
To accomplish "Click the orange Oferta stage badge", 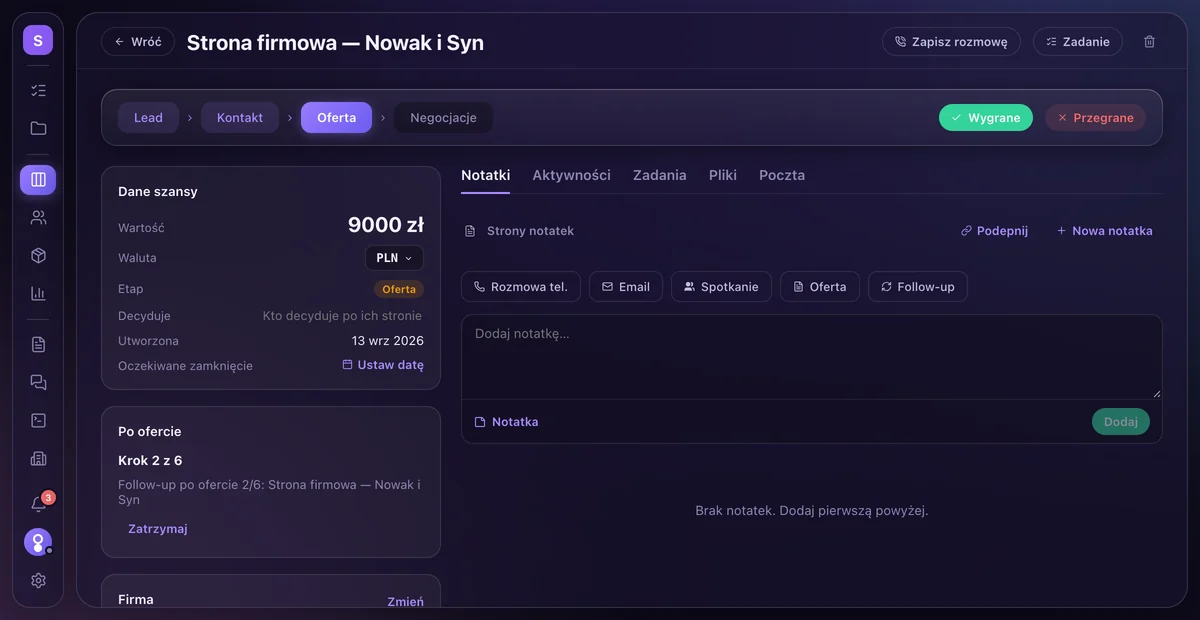I will point(399,289).
